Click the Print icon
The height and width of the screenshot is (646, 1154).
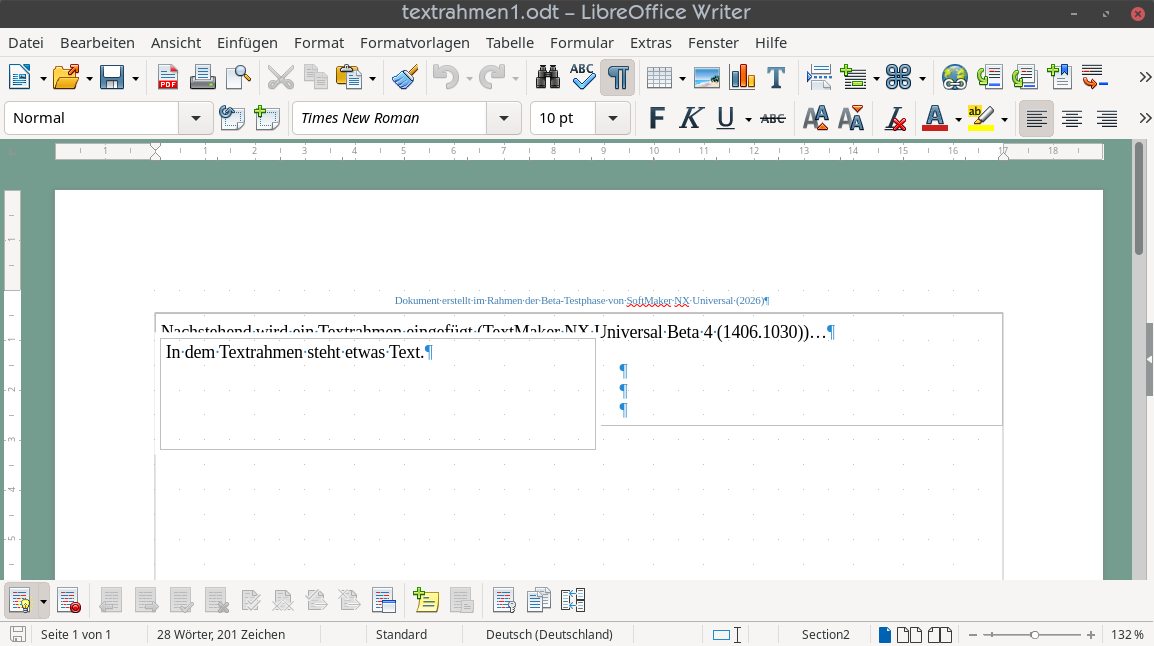(x=202, y=77)
